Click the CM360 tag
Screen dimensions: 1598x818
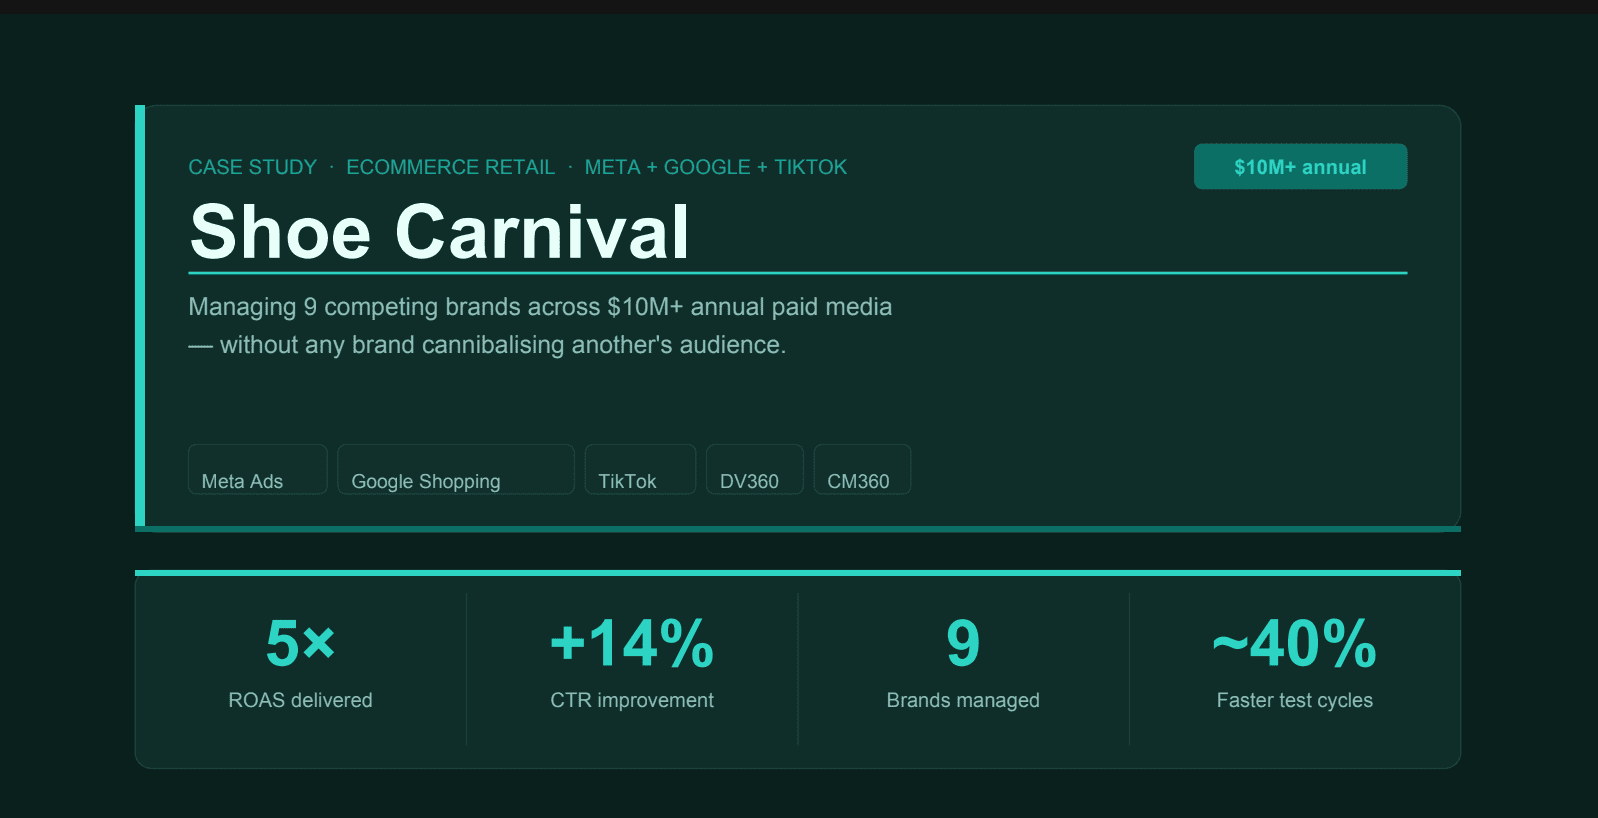(x=862, y=469)
